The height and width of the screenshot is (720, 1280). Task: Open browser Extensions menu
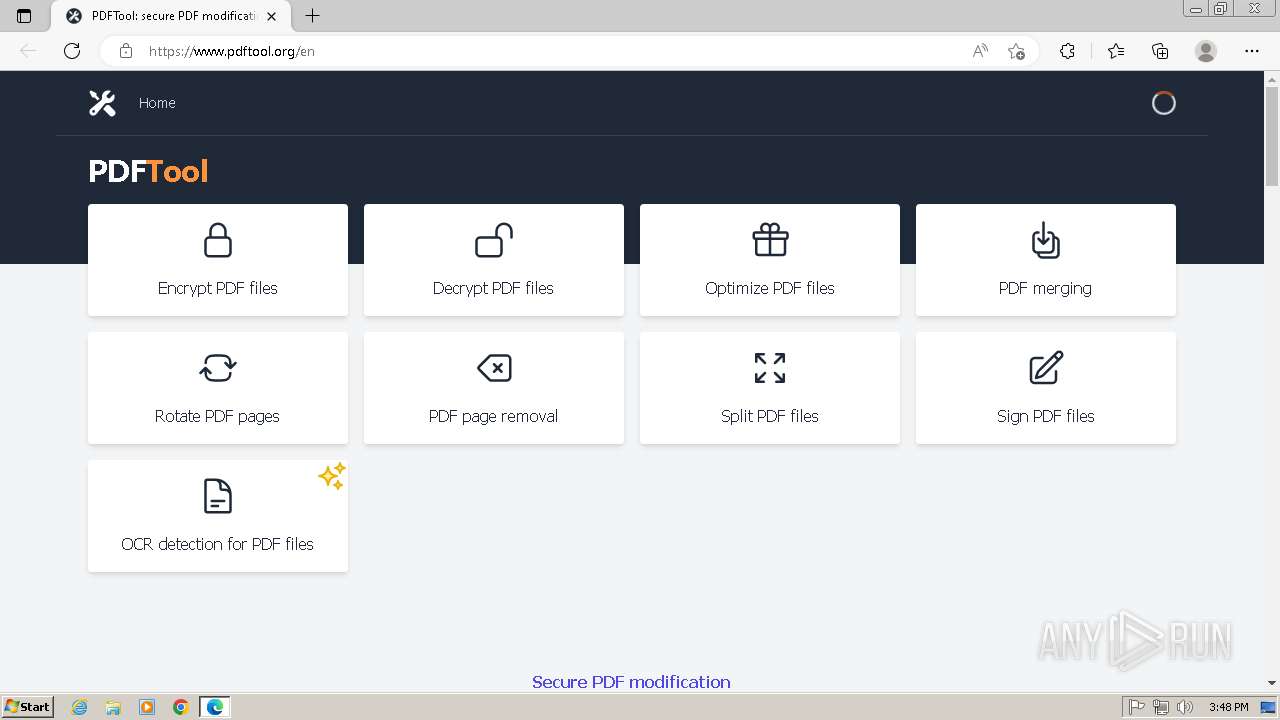tap(1067, 51)
